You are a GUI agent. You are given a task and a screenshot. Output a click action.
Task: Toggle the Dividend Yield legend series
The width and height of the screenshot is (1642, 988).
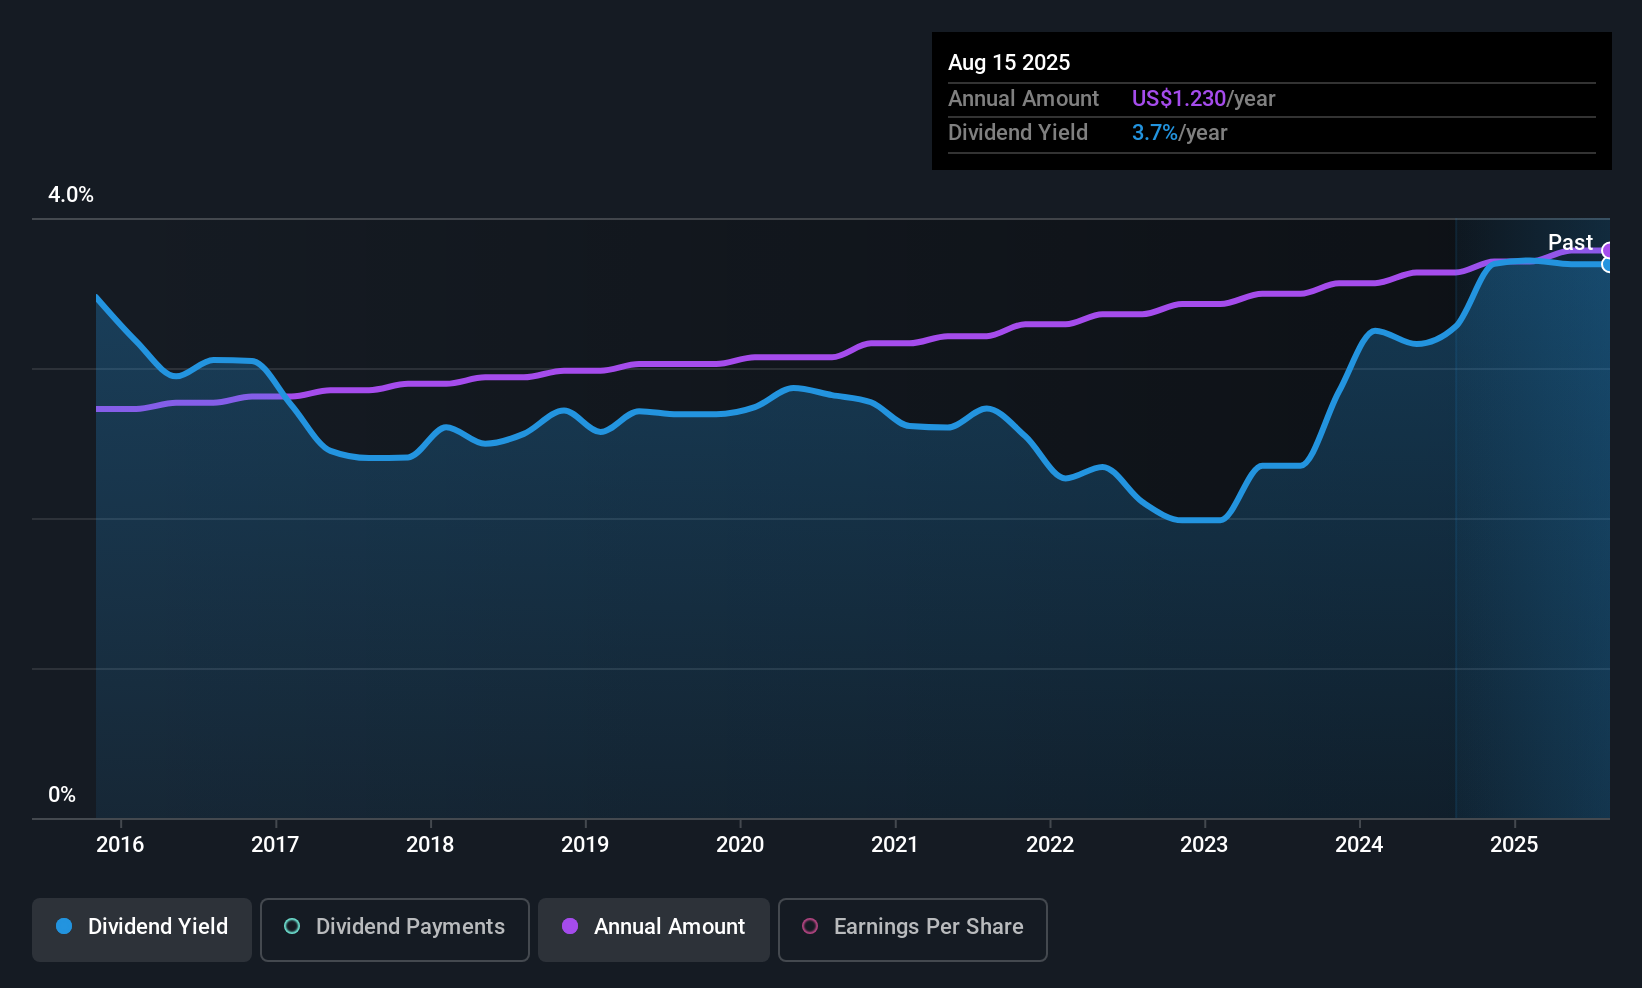[142, 927]
